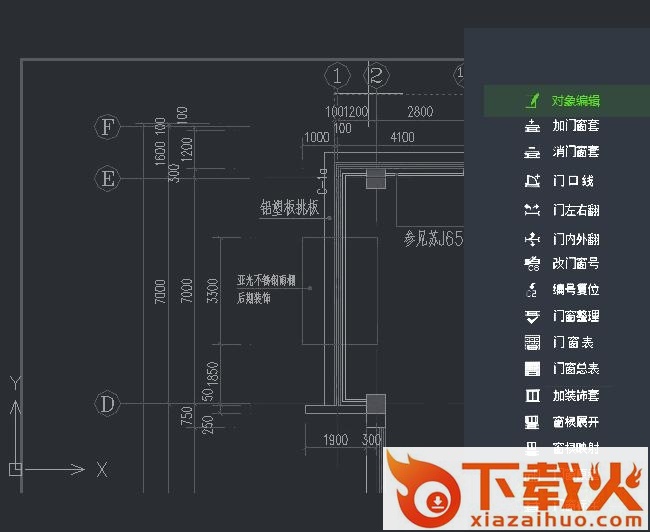The image size is (650, 532).
Task: Select the 门左右翻 command
Action: pos(575,210)
